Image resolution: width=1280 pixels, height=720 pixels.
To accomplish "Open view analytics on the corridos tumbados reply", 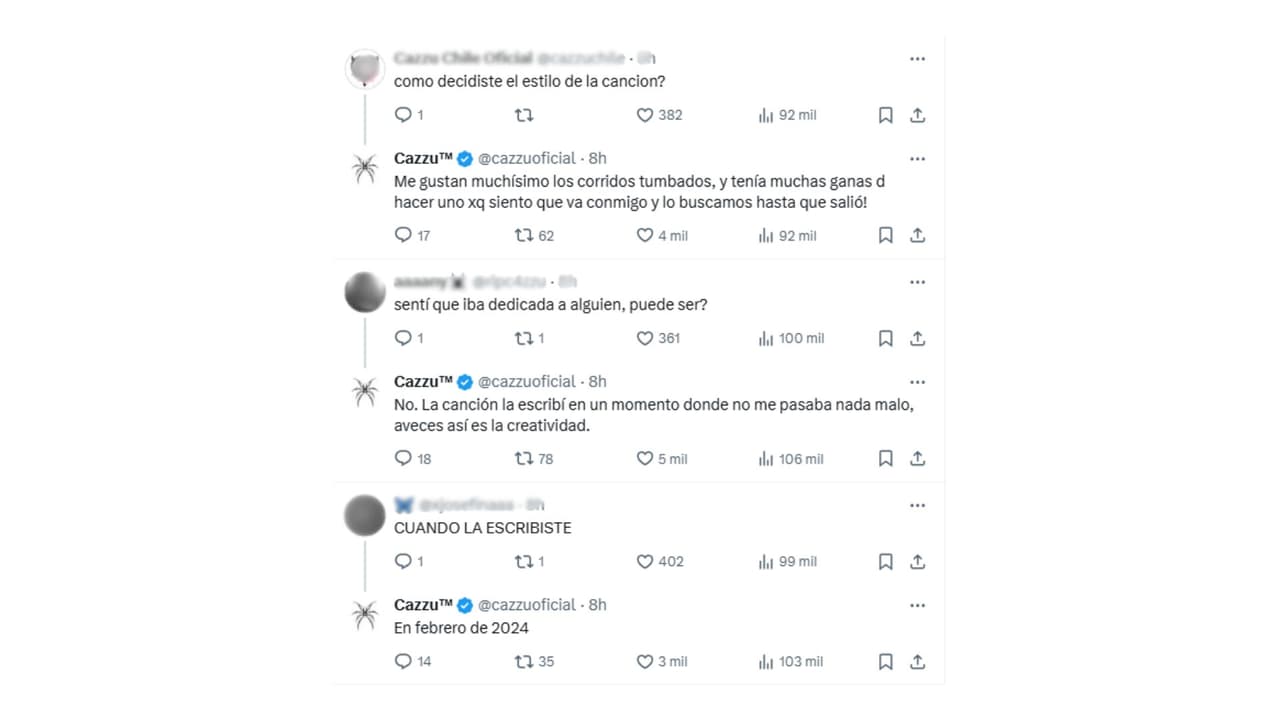I will point(765,235).
